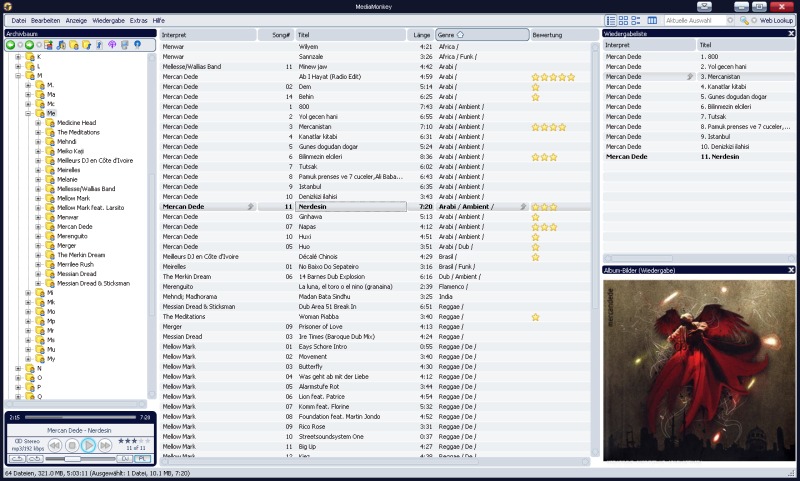
Task: Expand the N node in the tree
Action: click(18, 368)
